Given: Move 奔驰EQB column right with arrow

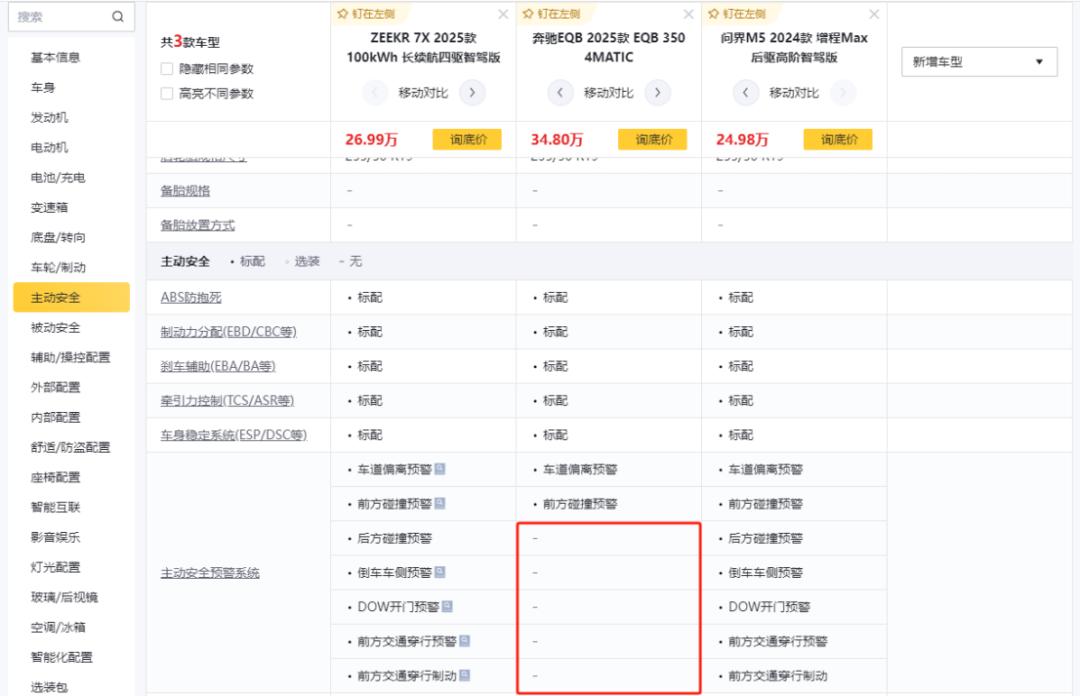Looking at the screenshot, I should (658, 92).
